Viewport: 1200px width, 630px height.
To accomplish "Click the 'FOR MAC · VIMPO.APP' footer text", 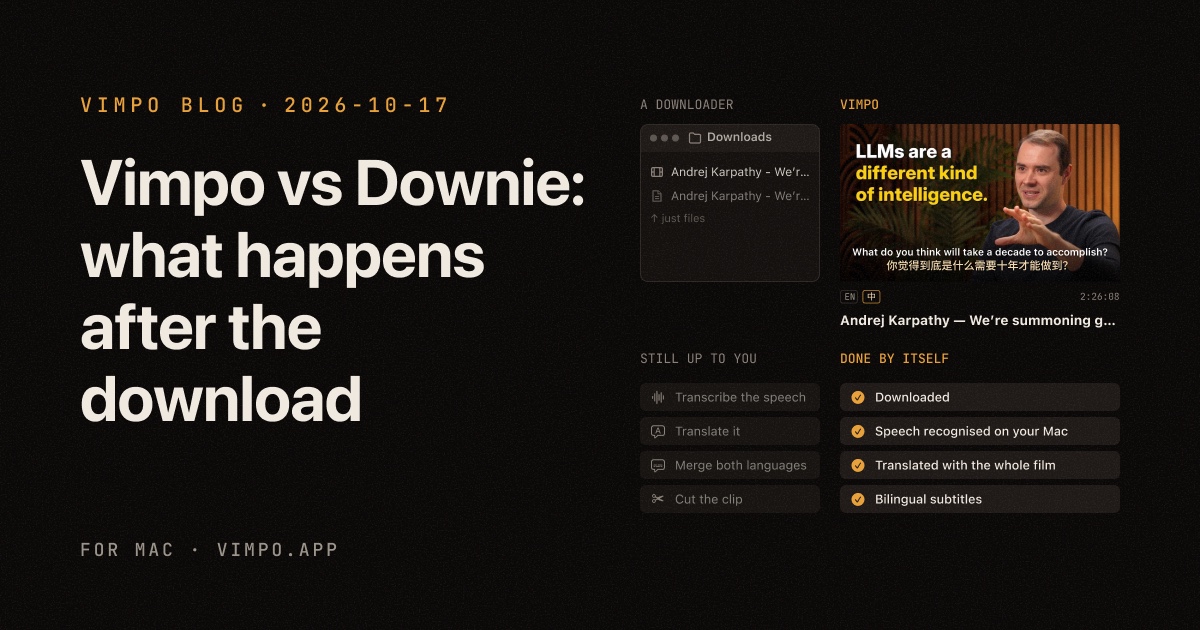I will tap(209, 550).
